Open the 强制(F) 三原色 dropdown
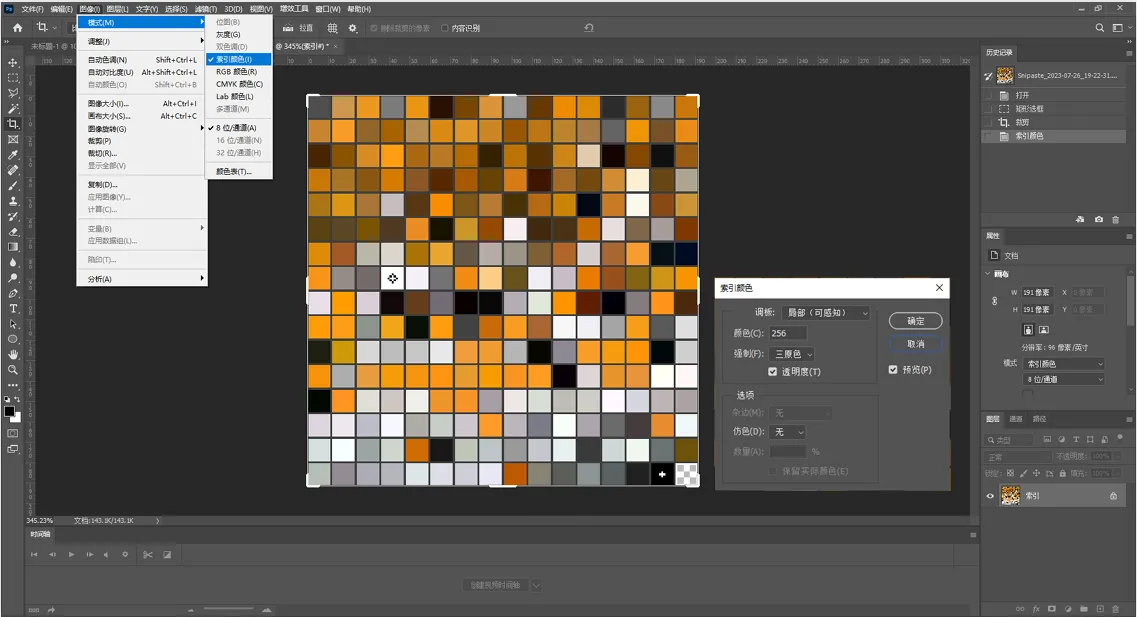This screenshot has height=617, width=1137. tap(792, 354)
